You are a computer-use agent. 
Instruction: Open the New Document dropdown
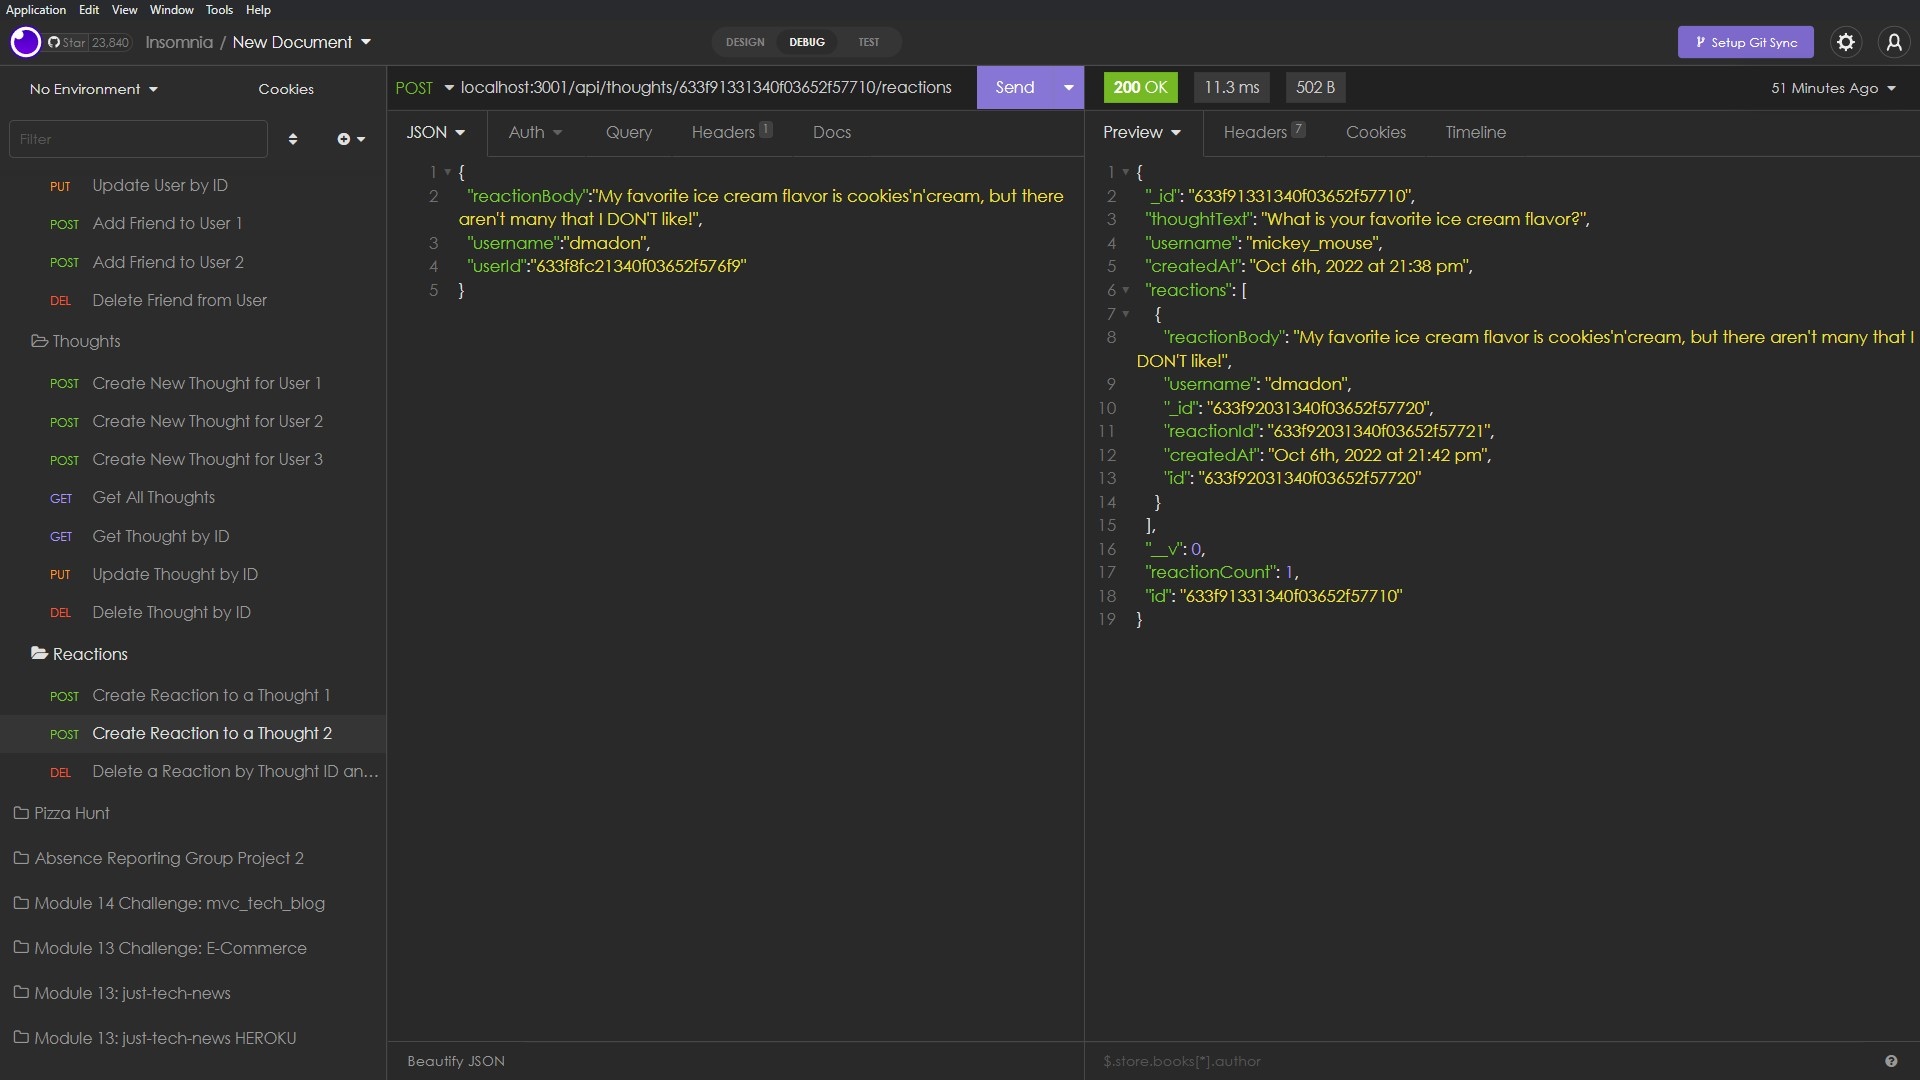click(x=301, y=42)
